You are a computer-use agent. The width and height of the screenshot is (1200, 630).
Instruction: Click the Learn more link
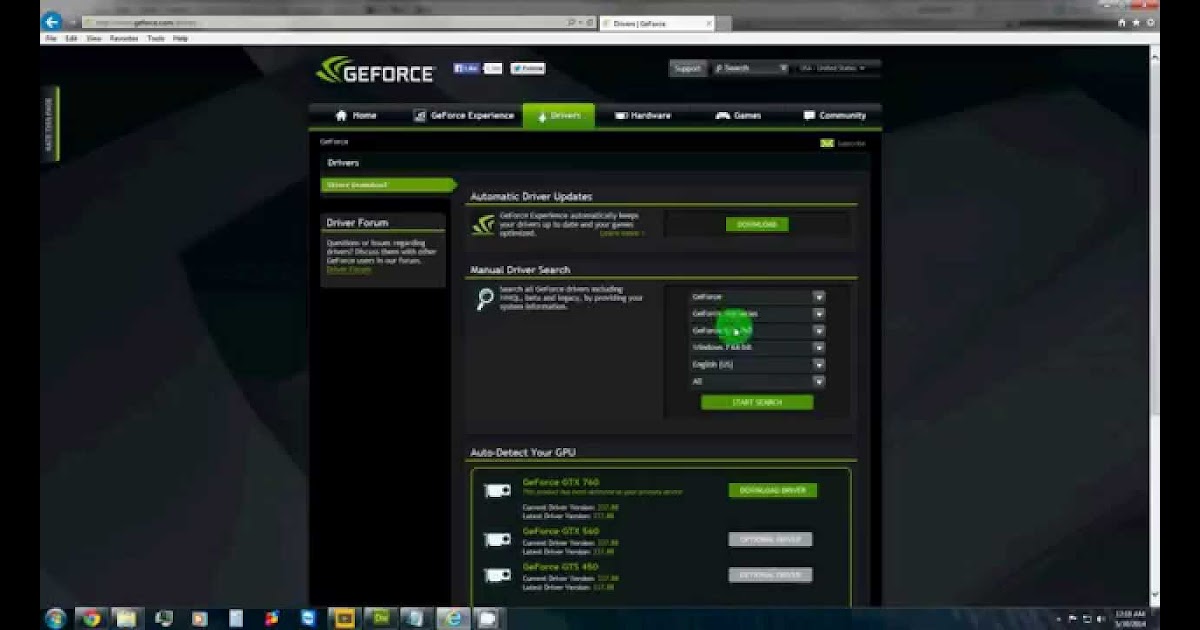pyautogui.click(x=621, y=234)
